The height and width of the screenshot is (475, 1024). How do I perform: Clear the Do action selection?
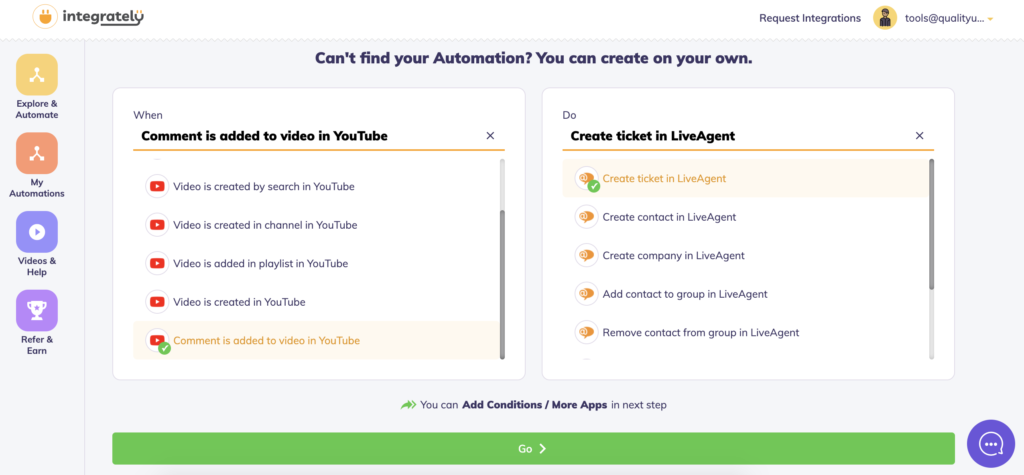(x=919, y=136)
